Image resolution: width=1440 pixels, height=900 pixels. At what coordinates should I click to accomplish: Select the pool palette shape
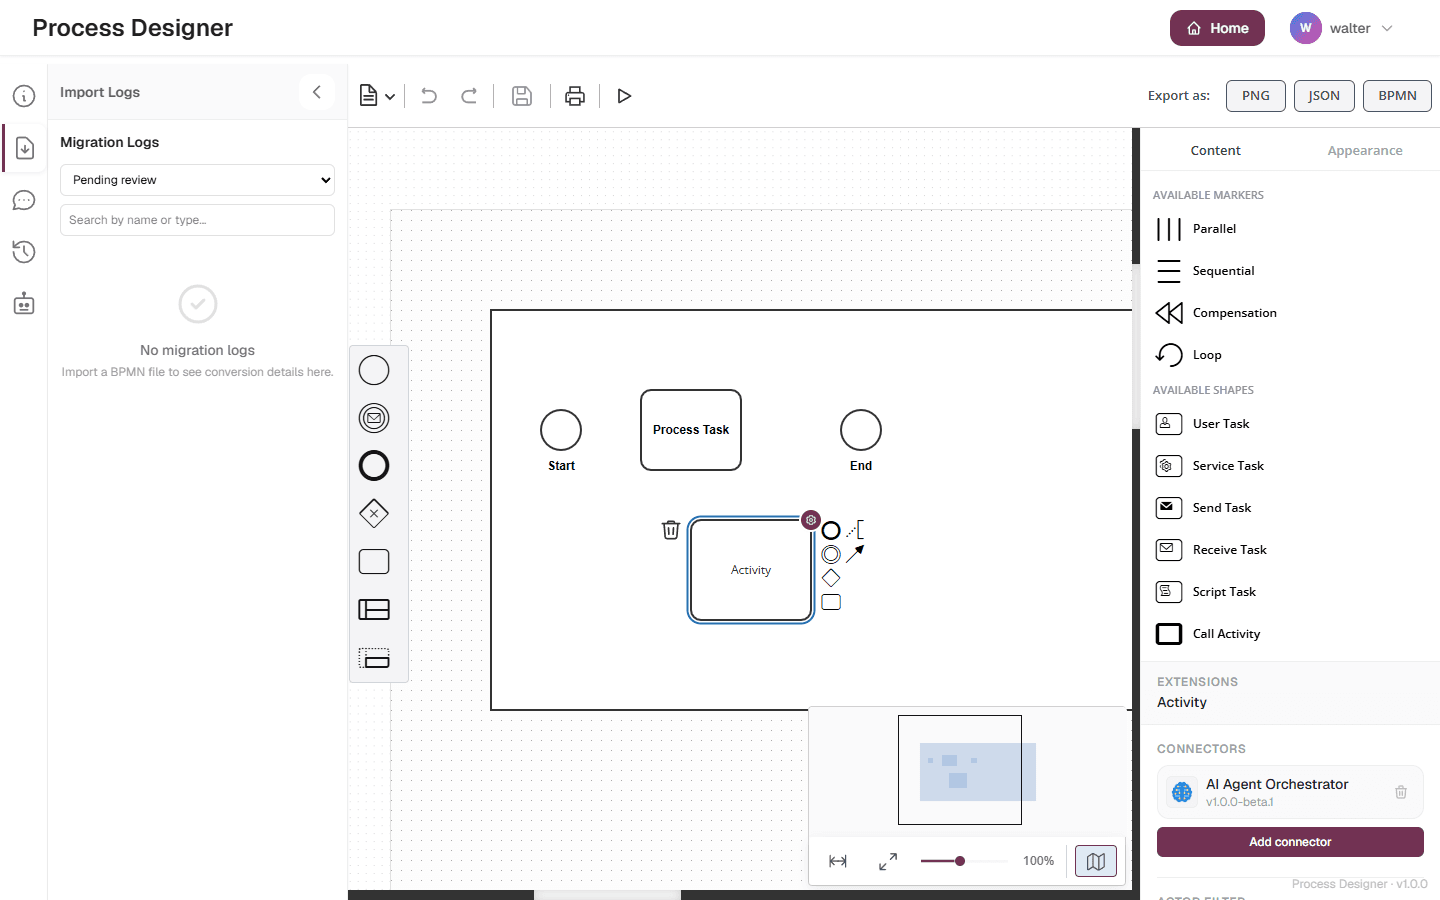(x=374, y=610)
